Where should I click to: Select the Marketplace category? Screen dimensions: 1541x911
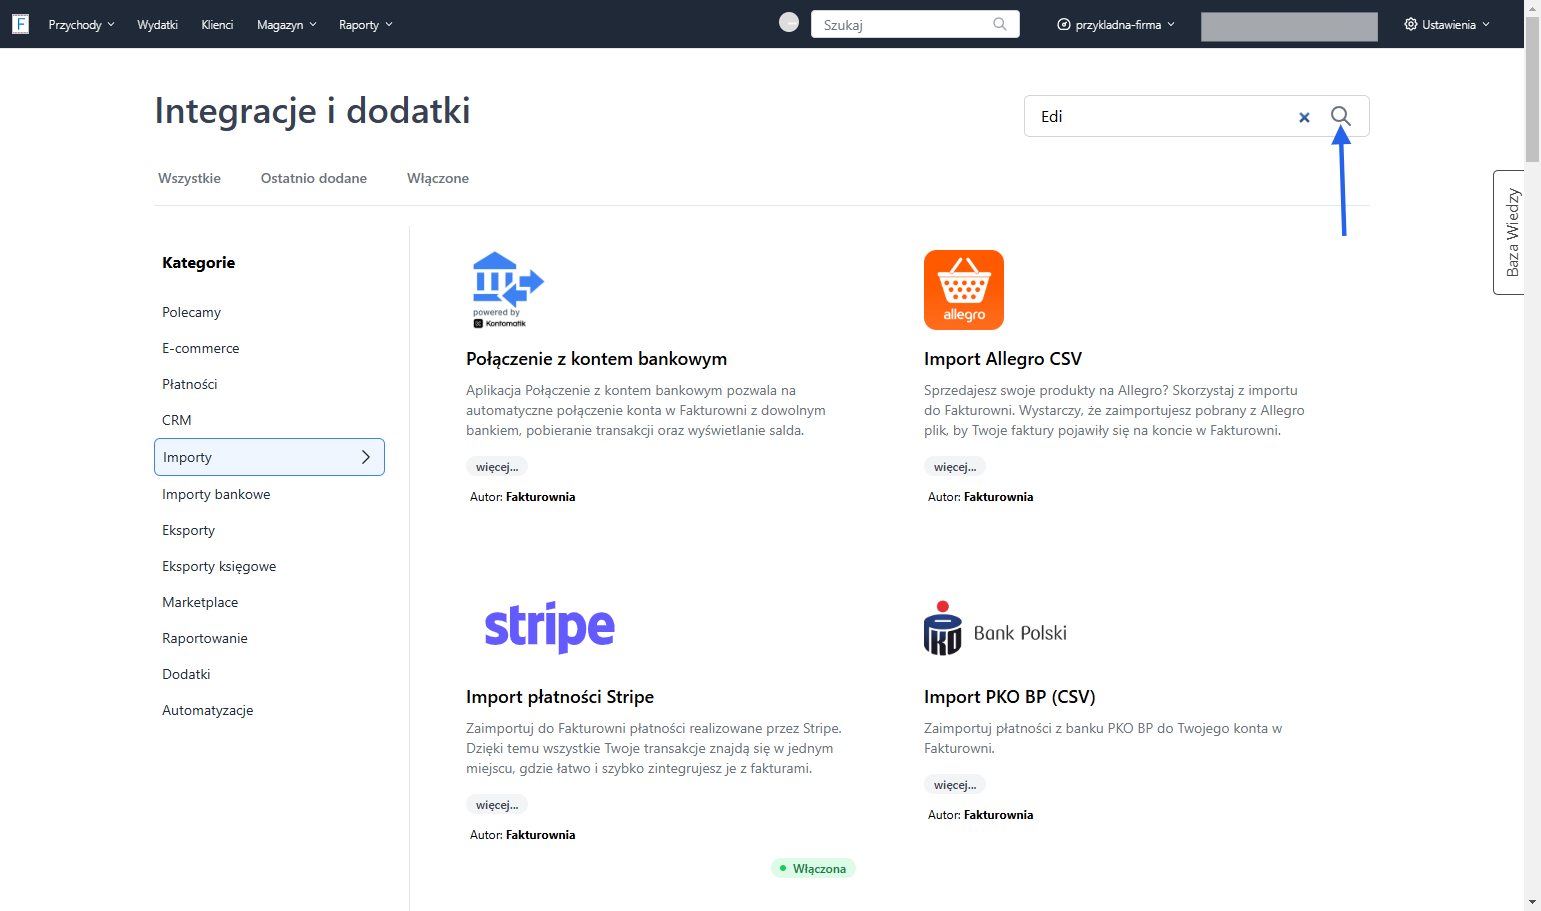pos(200,602)
